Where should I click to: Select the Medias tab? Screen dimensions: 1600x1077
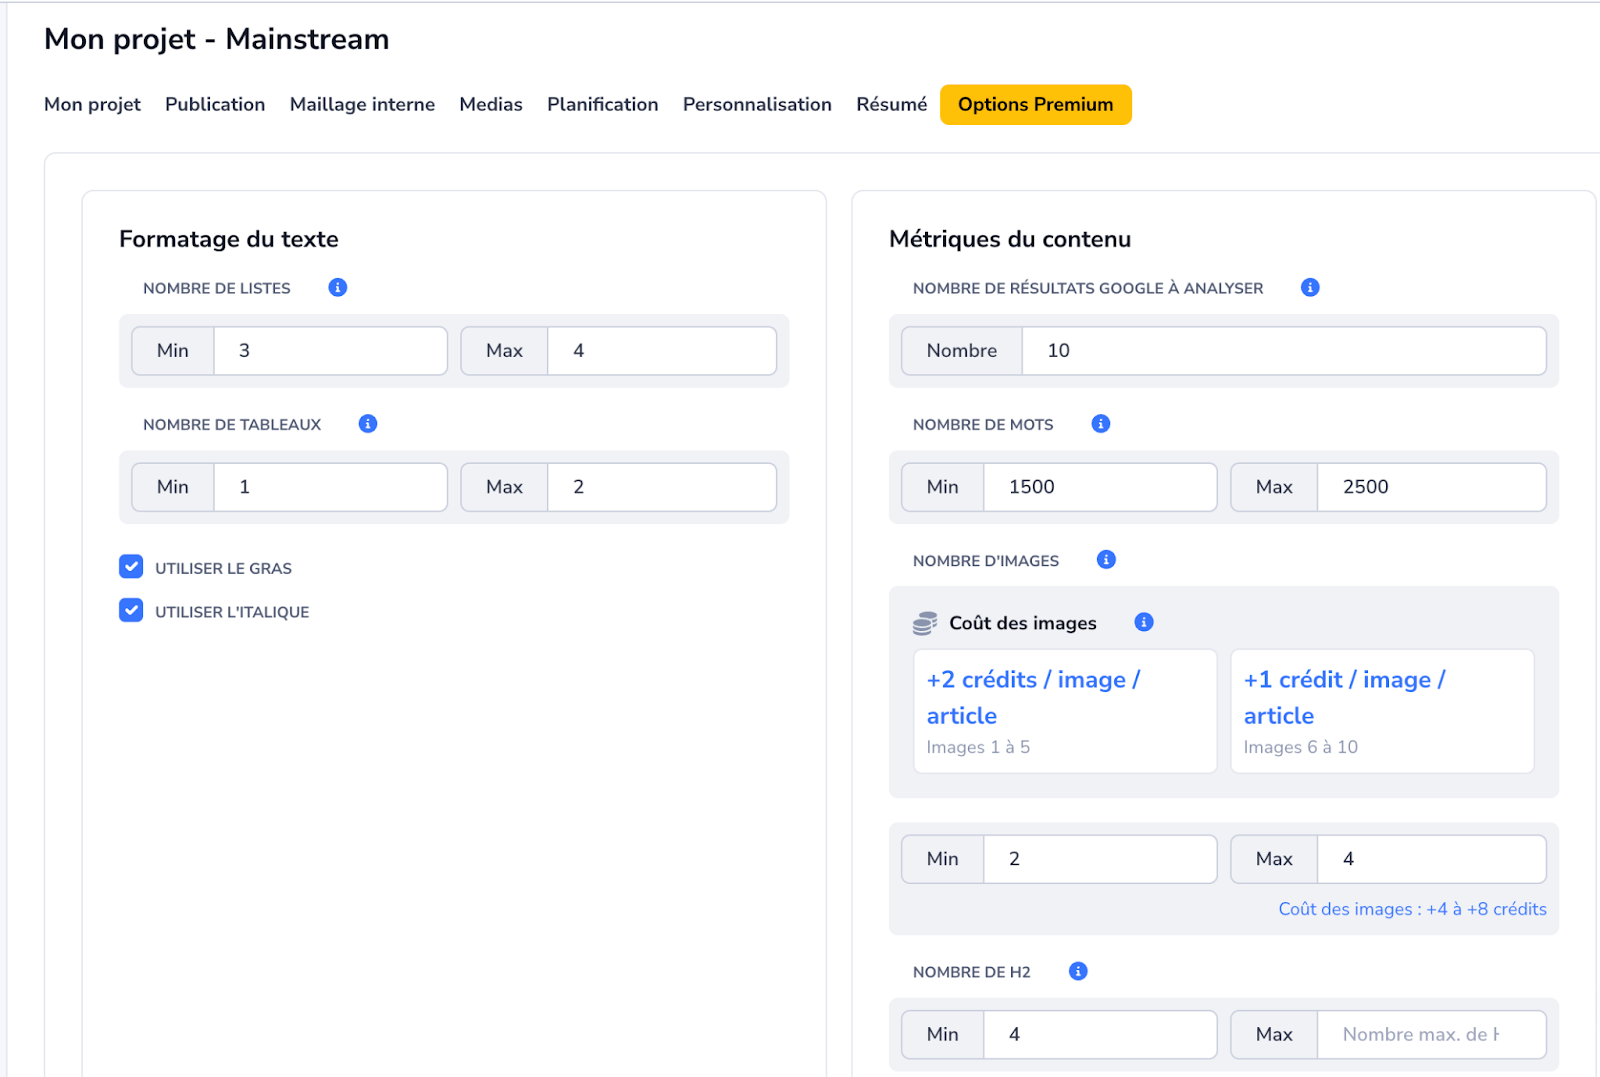coord(491,104)
